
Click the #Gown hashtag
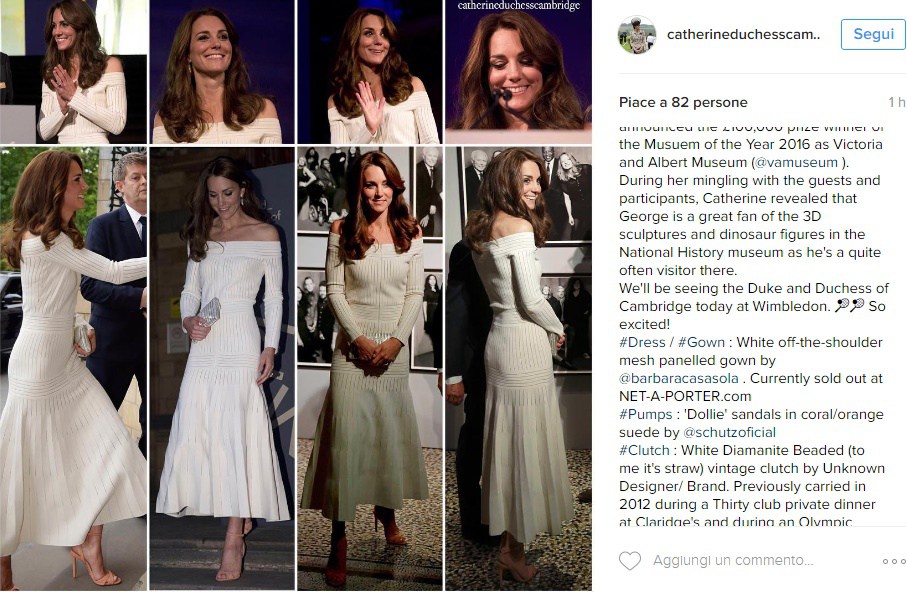pyautogui.click(x=701, y=343)
